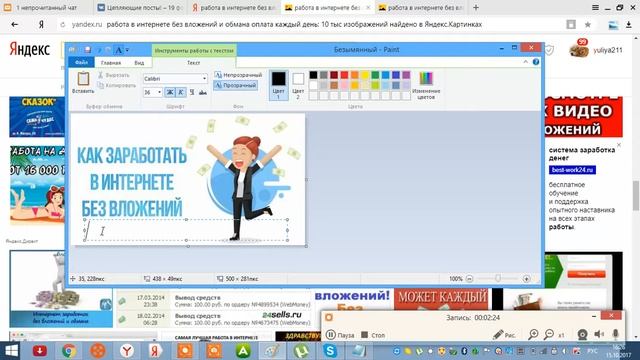This screenshot has height=360, width=640.
Task: Open the Calibri font family dropdown
Action: (x=204, y=79)
